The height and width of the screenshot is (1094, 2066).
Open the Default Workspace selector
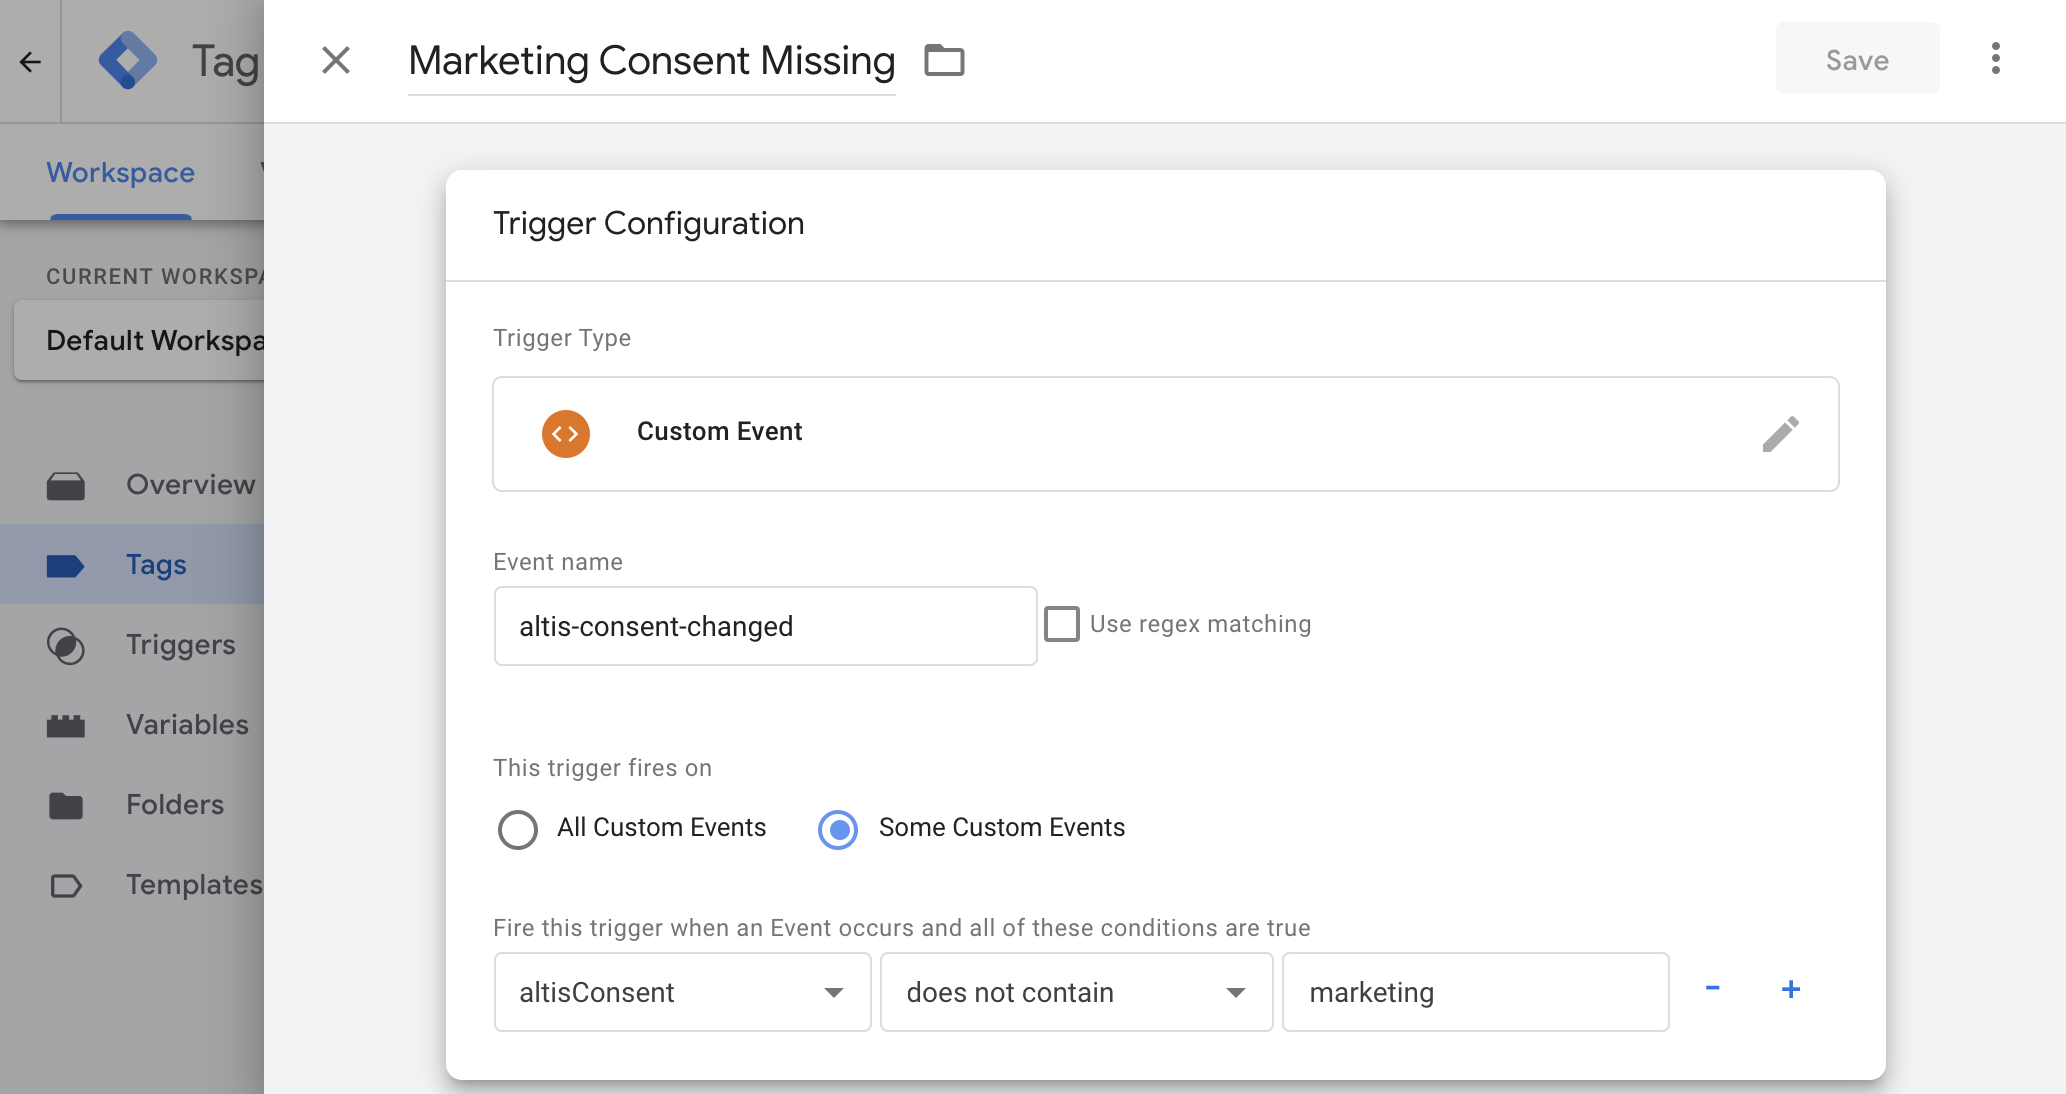pyautogui.click(x=140, y=341)
